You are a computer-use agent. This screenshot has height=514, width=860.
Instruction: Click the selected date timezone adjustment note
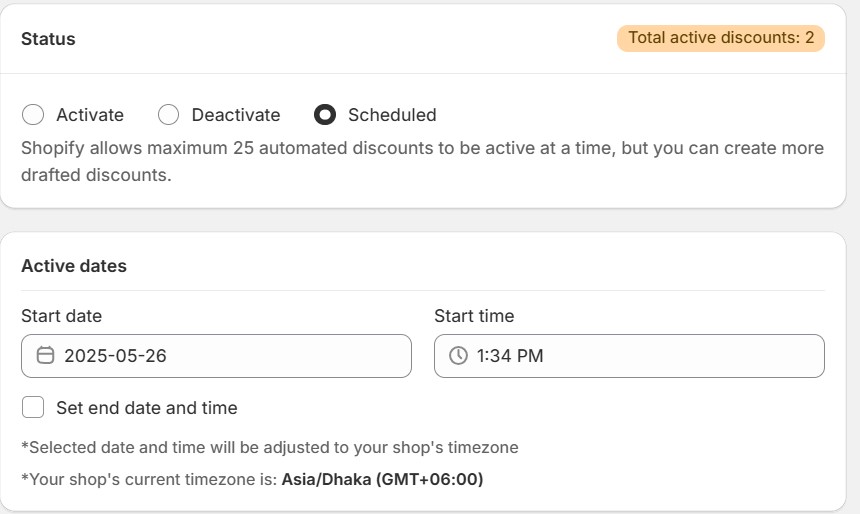(269, 447)
